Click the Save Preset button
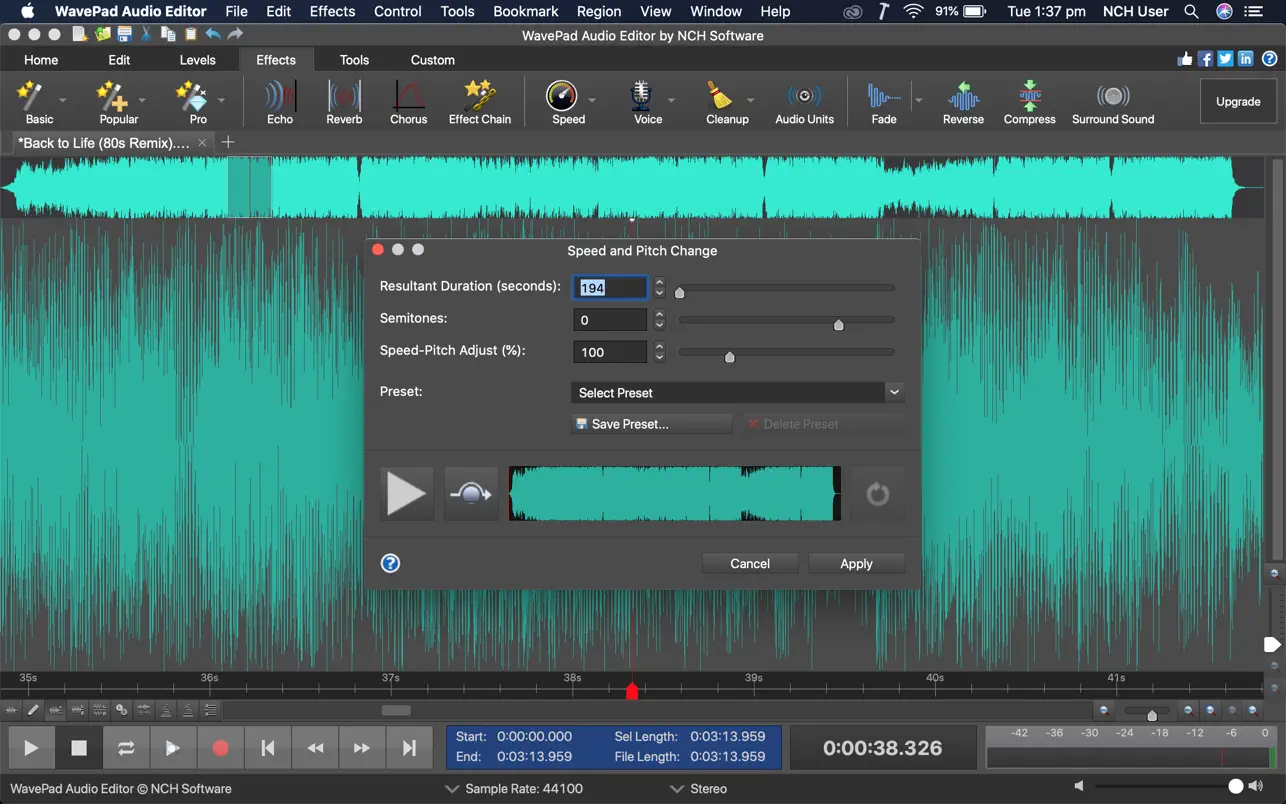This screenshot has width=1286, height=804. [x=651, y=424]
